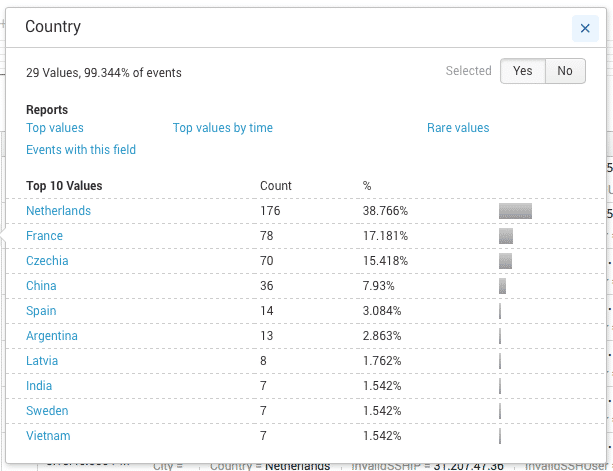Filter by Czechia country value
This screenshot has height=471, width=613.
(x=47, y=261)
